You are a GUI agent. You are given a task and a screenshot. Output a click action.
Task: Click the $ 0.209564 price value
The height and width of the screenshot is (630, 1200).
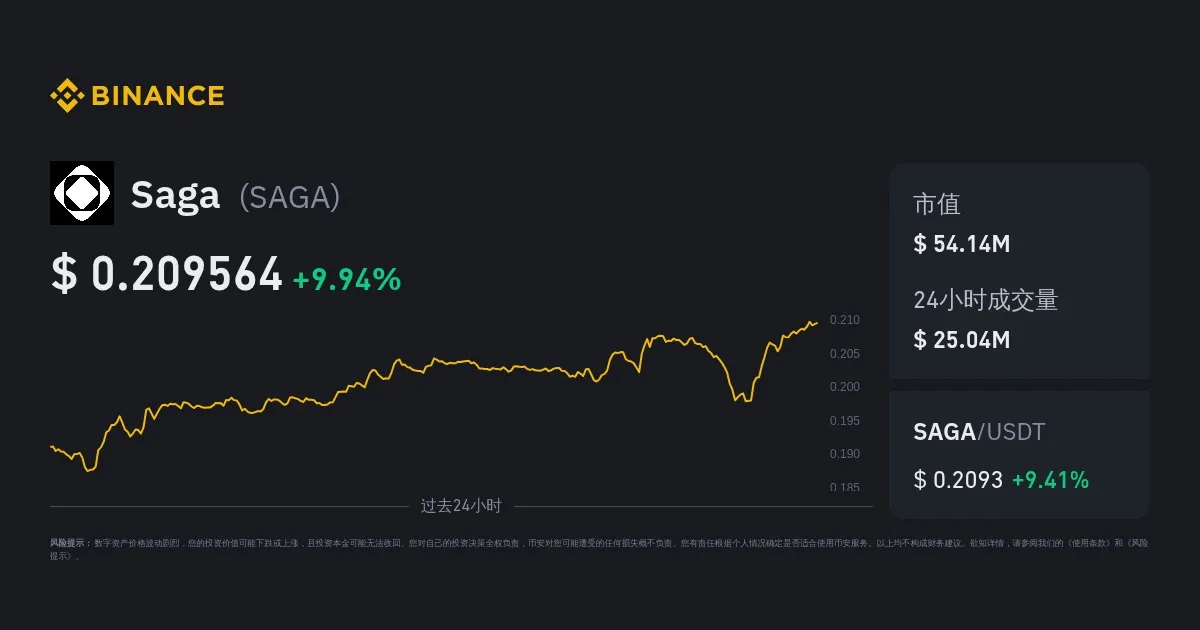click(x=167, y=275)
